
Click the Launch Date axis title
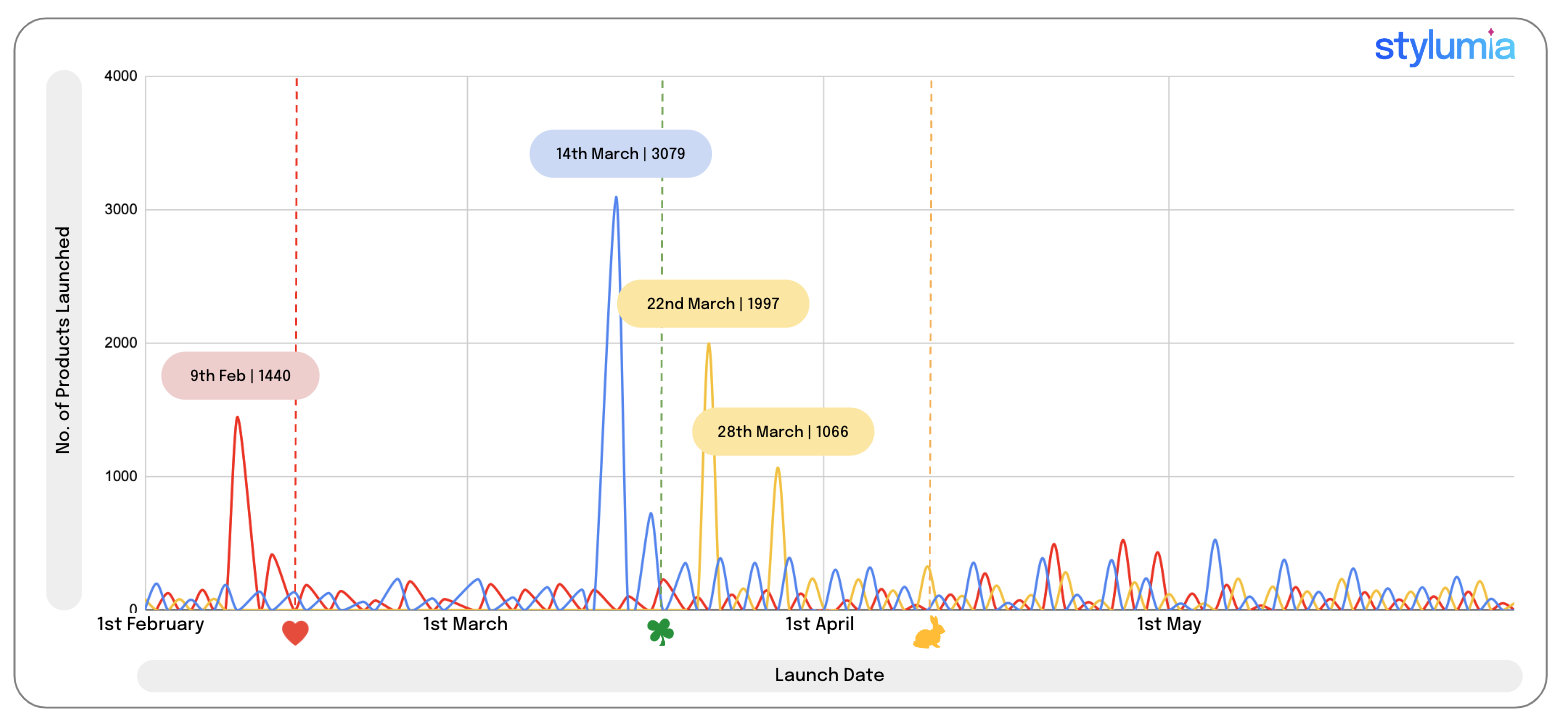(x=829, y=675)
